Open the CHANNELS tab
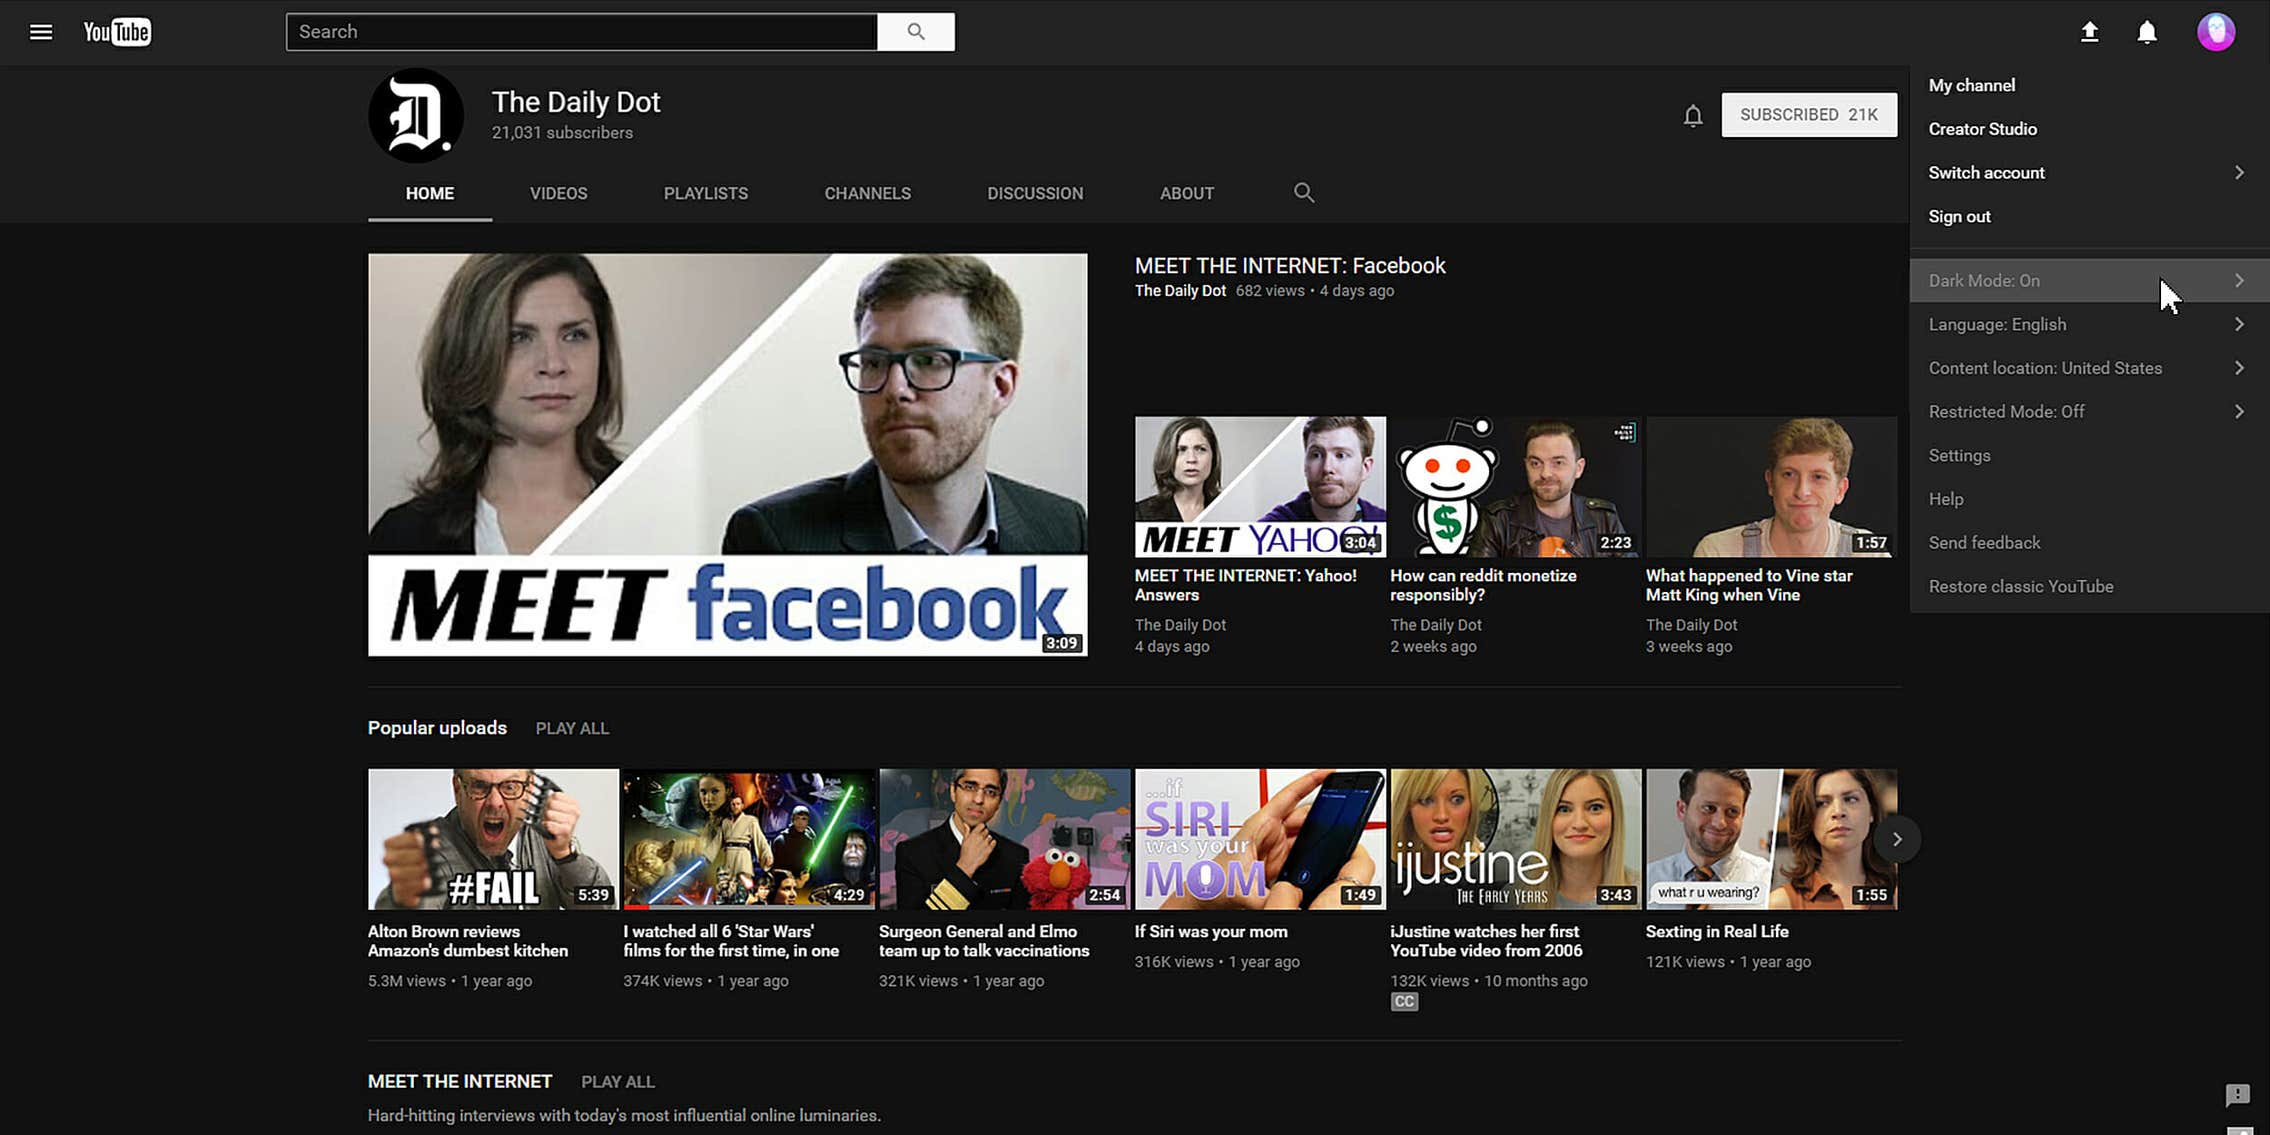The width and height of the screenshot is (2270, 1135). click(867, 193)
